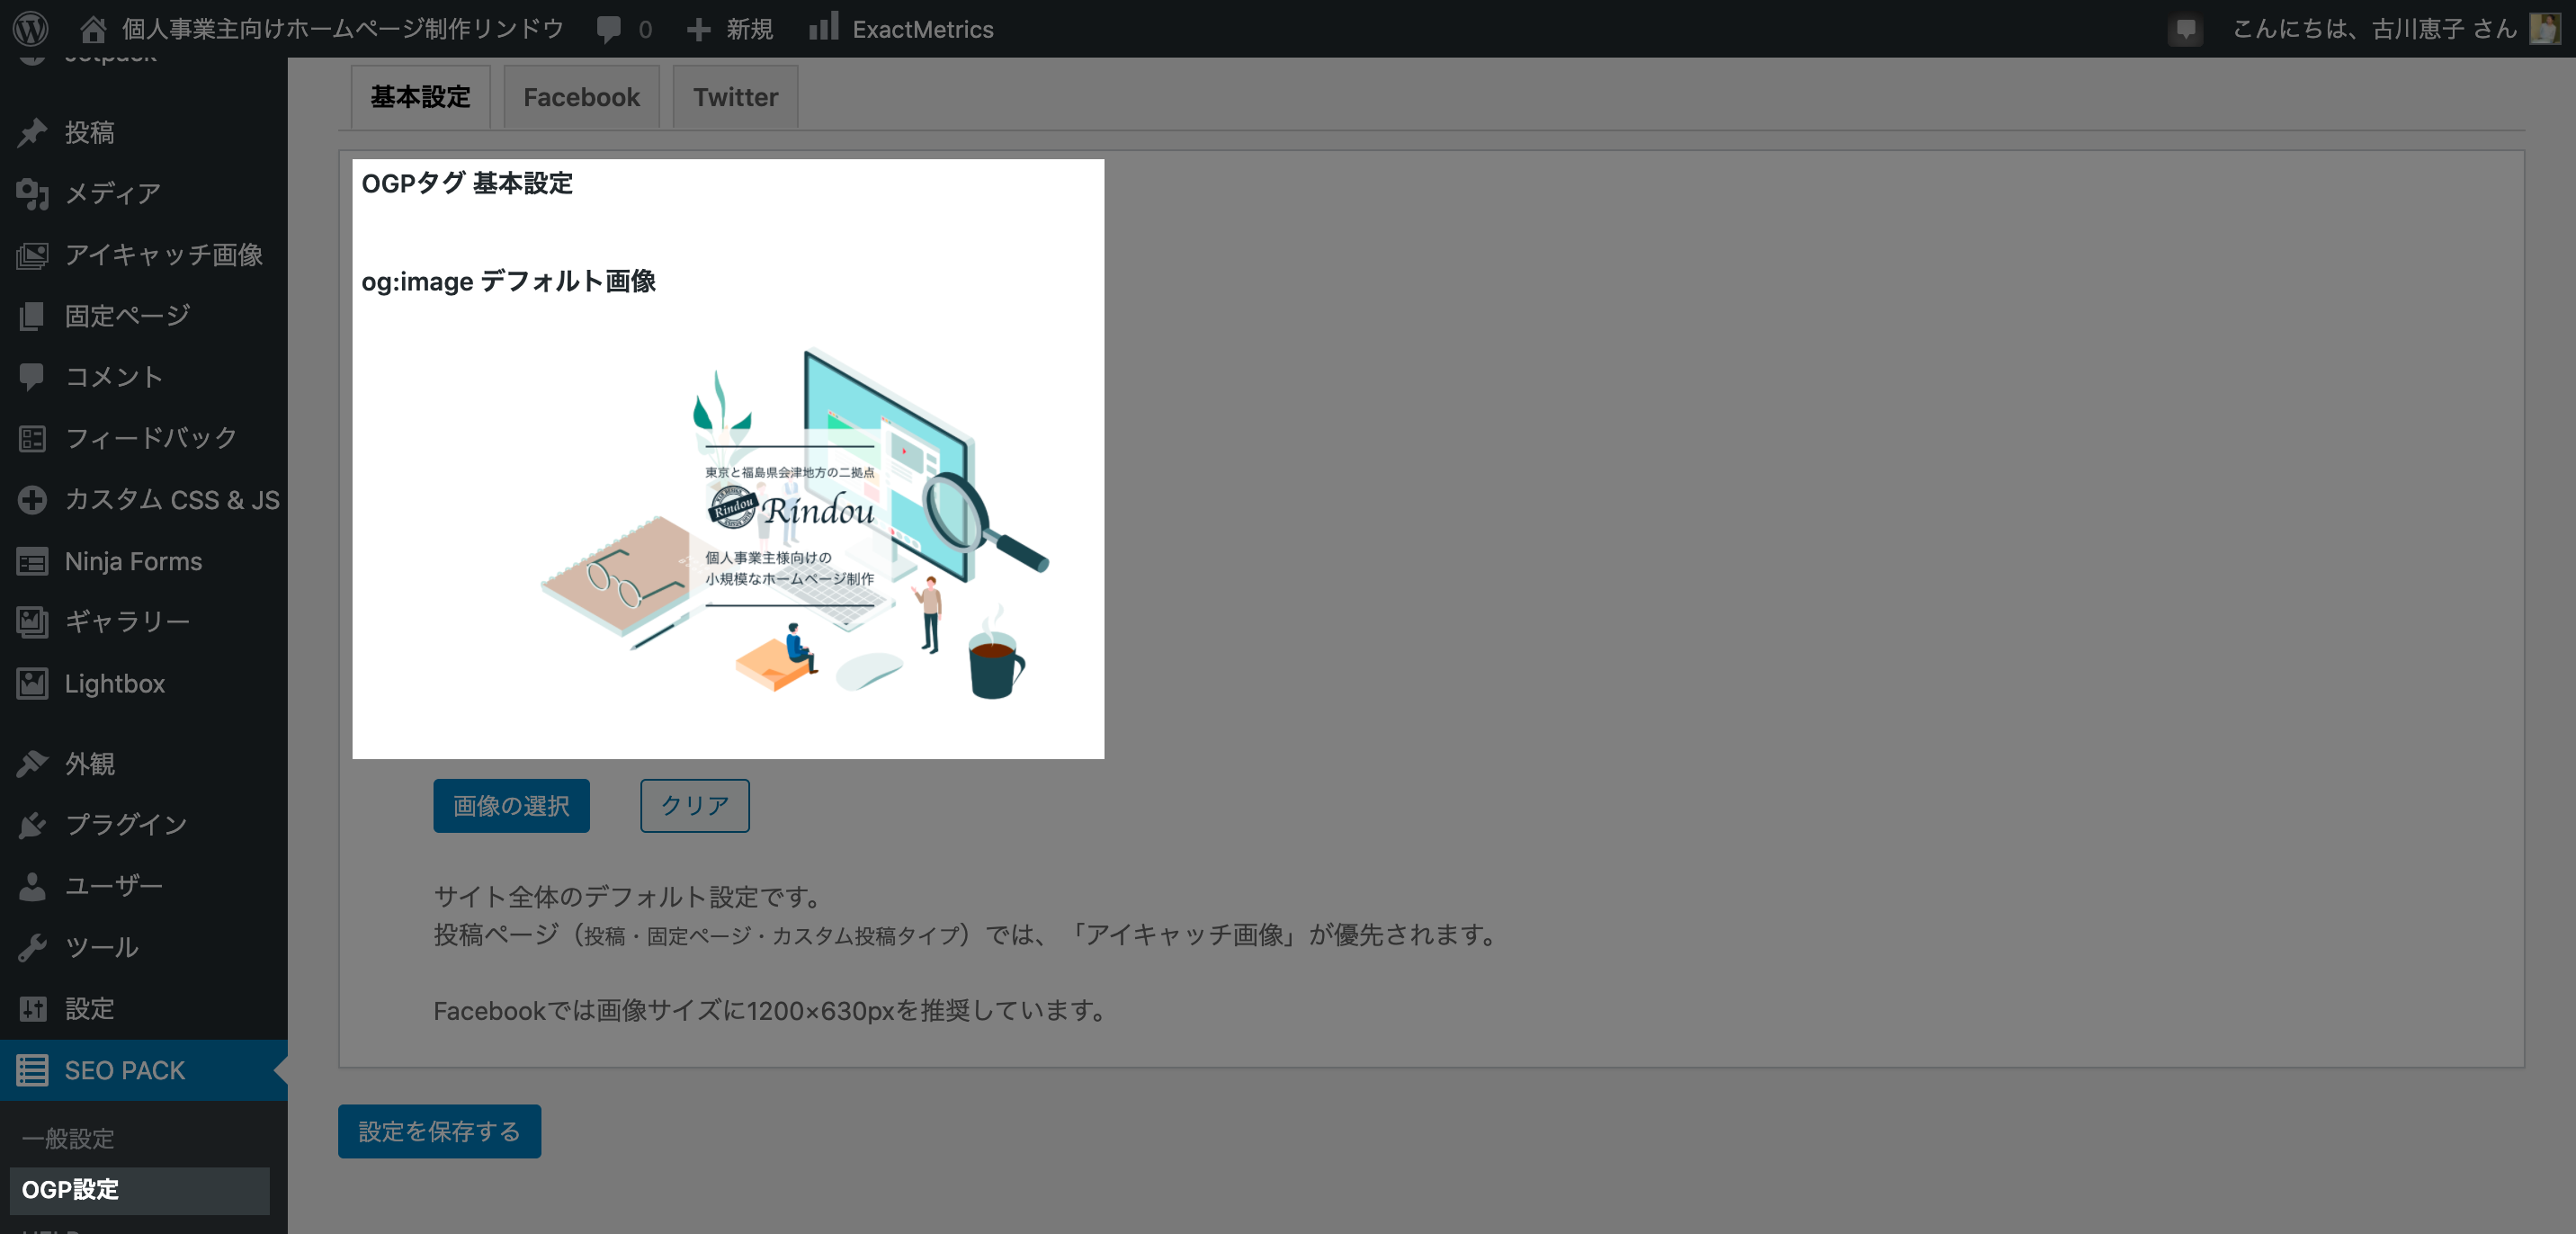Switch to the Facebook tab
2576x1234 pixels.
581,97
